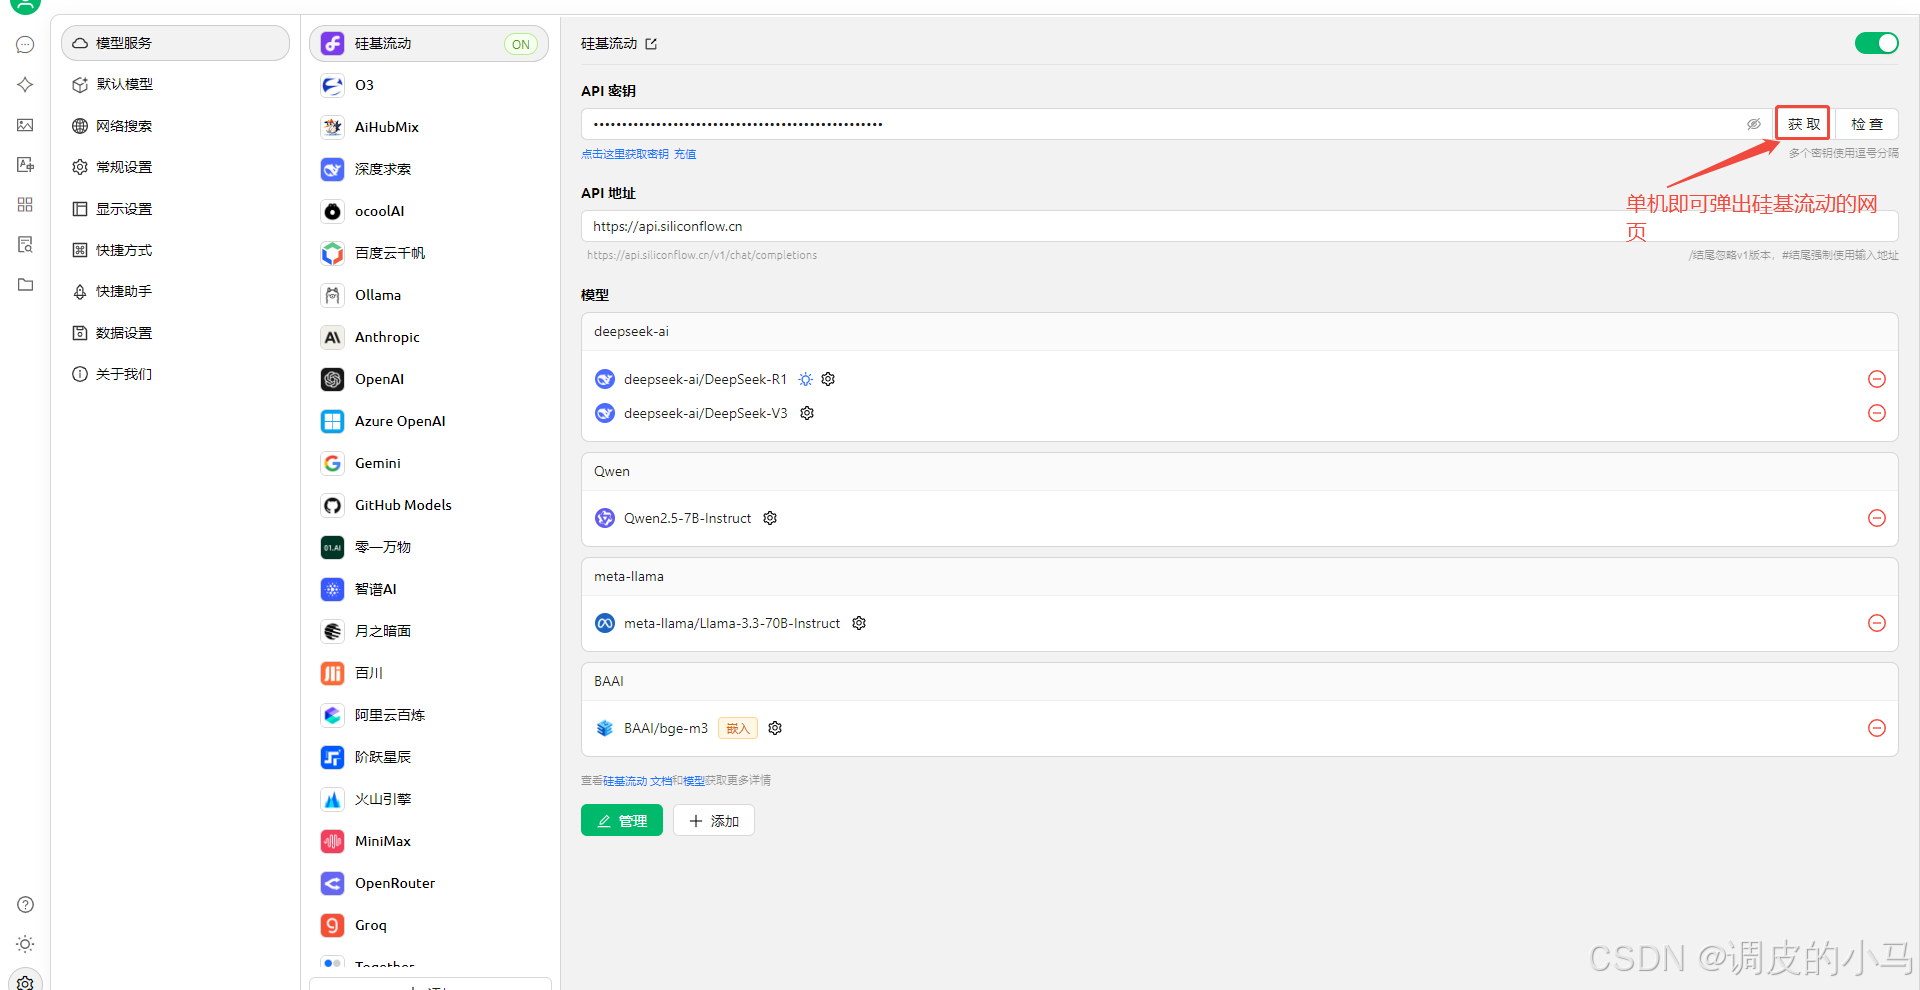1920x990 pixels.
Task: Remove the Llama-3.3-70B-Instruct model
Action: 1877,623
